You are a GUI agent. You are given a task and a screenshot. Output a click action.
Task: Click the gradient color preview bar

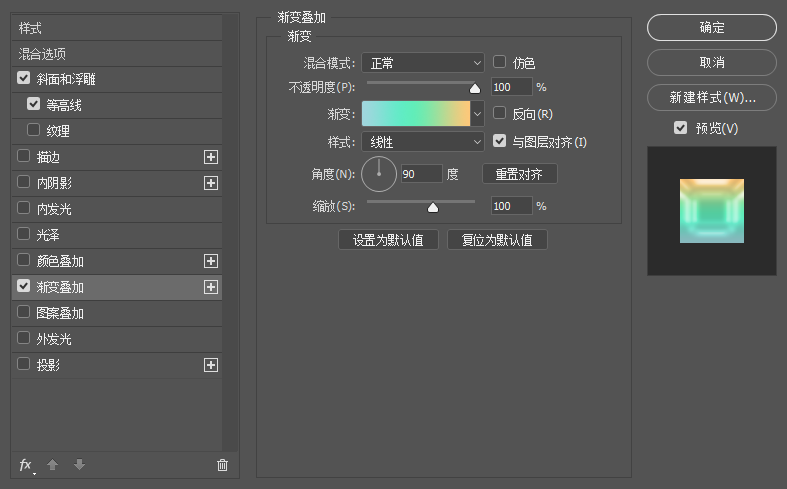click(x=416, y=113)
